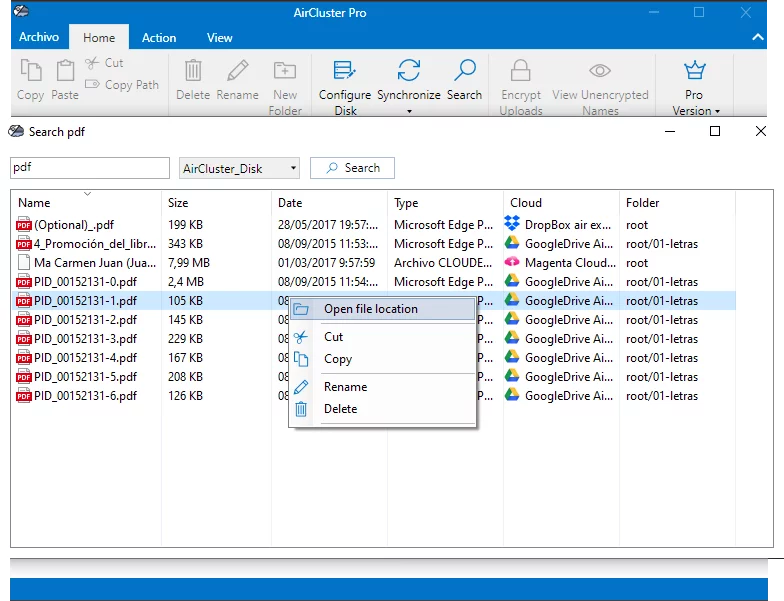Open the AirCluster_Disk dropdown
The width and height of the screenshot is (784, 601).
[x=240, y=168]
